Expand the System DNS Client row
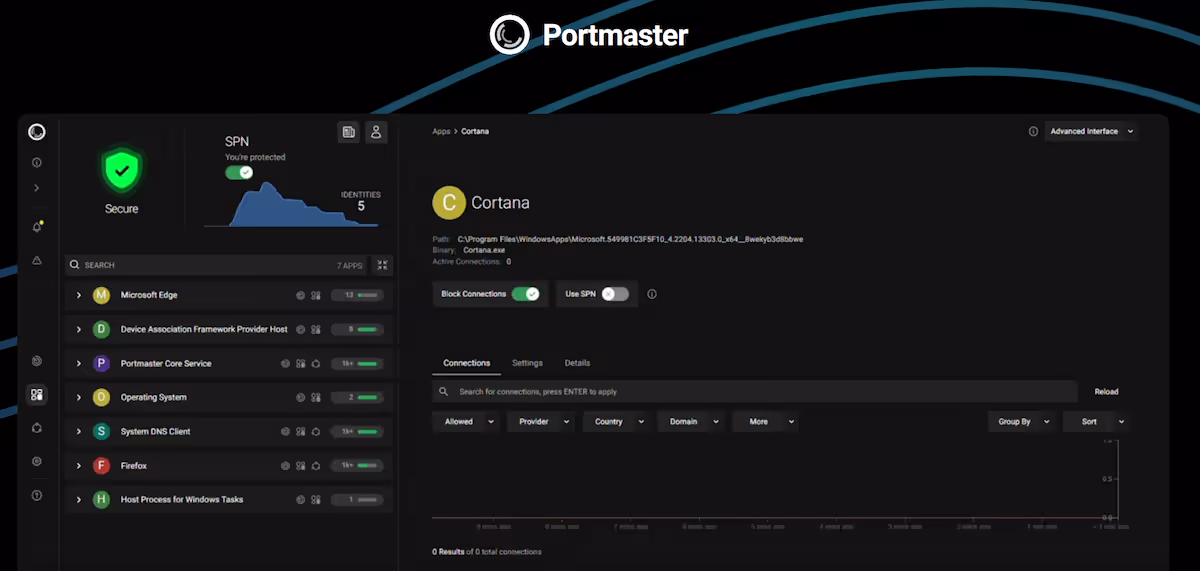 tap(79, 432)
